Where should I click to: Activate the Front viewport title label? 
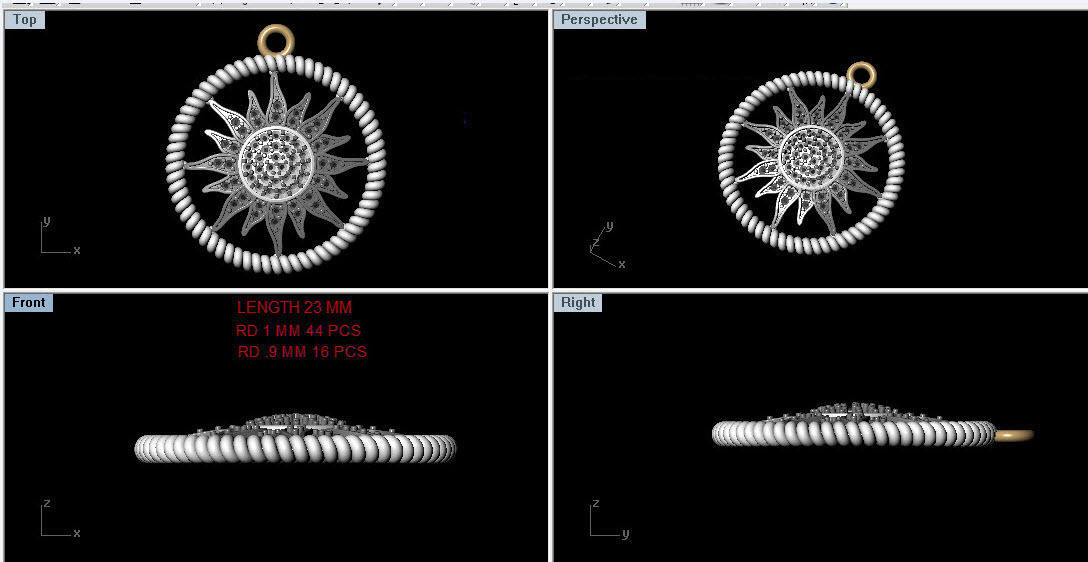(x=28, y=303)
